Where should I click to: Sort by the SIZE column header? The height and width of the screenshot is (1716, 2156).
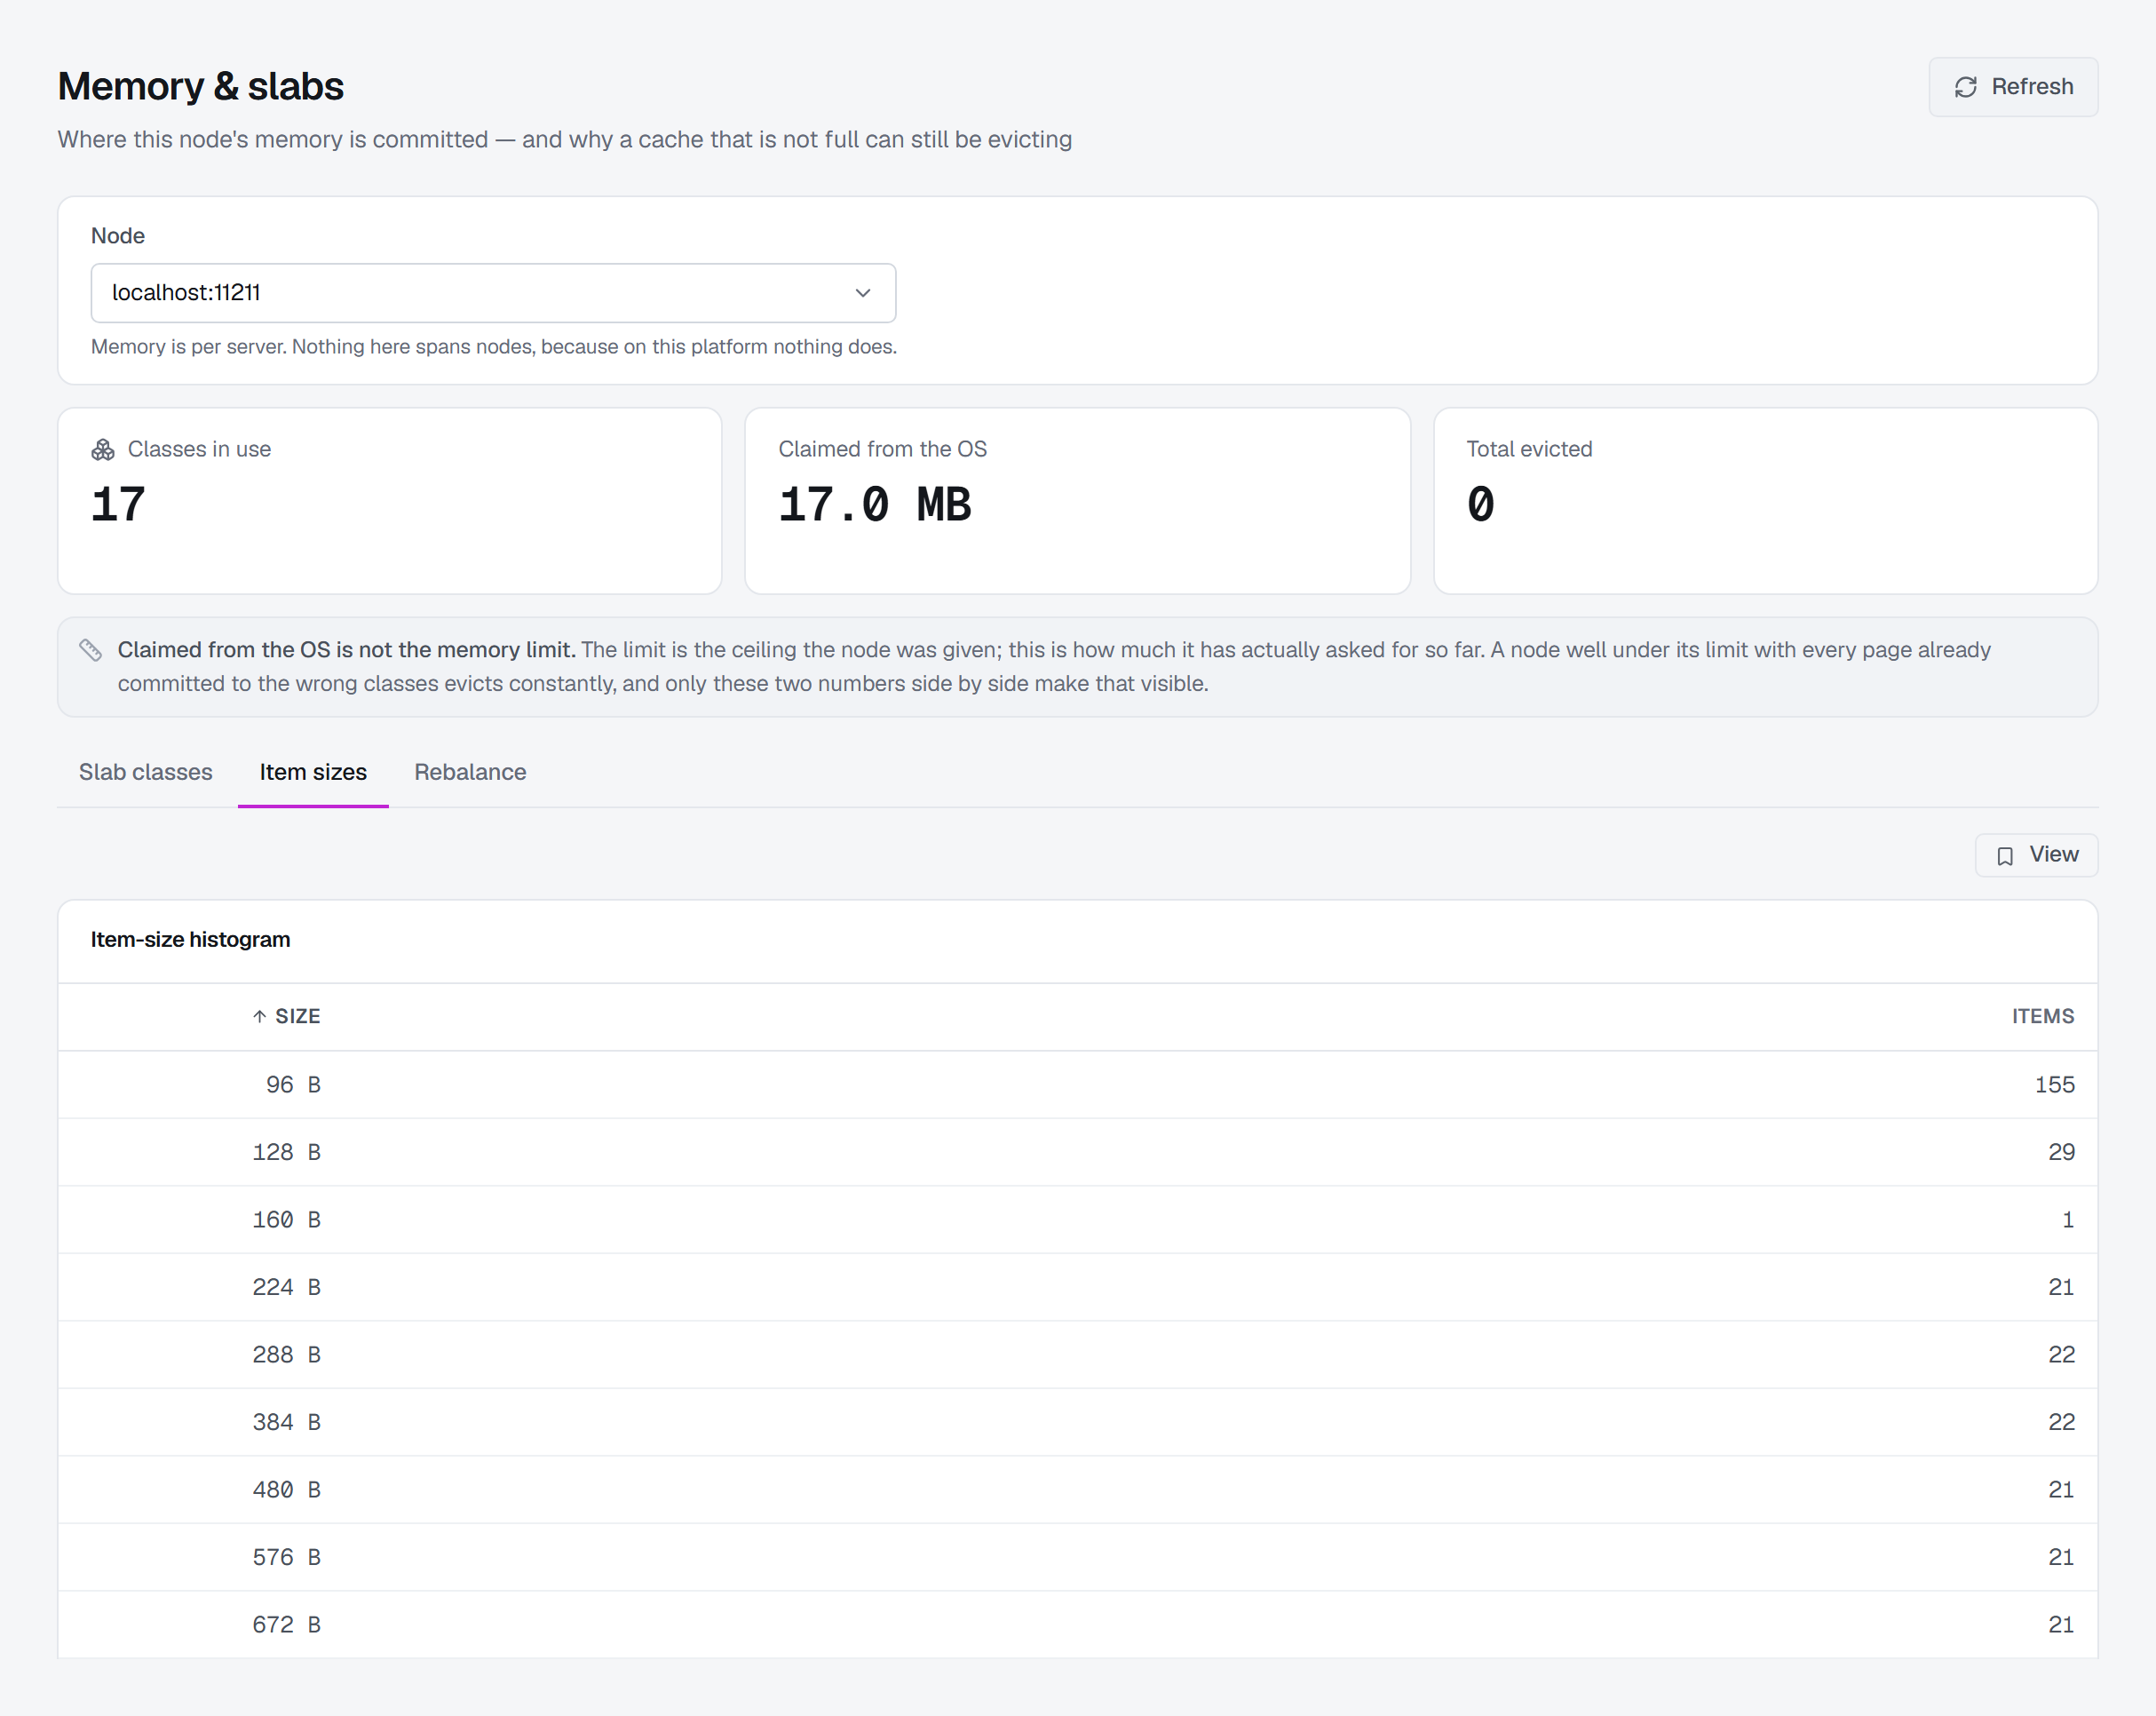pyautogui.click(x=286, y=1016)
